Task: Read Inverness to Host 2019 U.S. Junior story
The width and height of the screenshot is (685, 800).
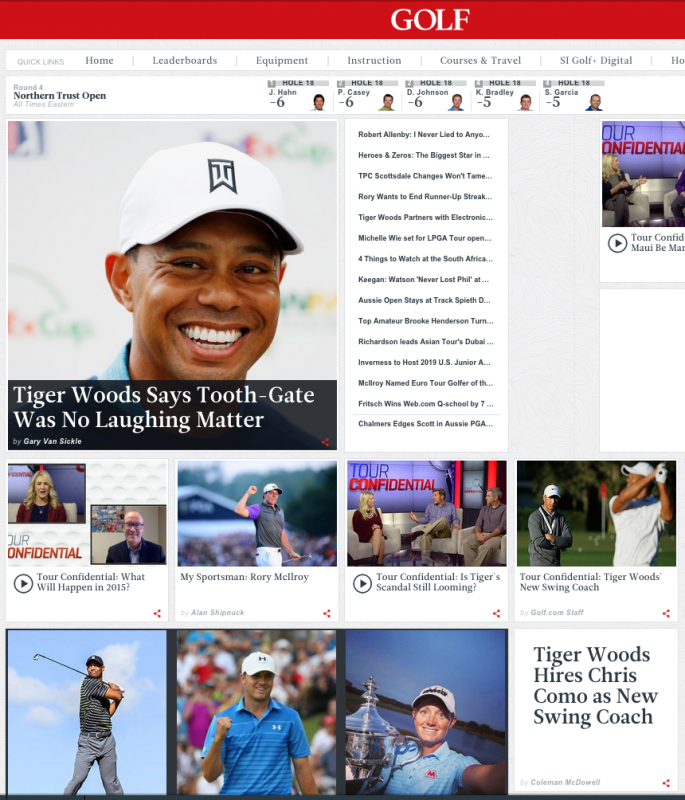Action: [424, 362]
